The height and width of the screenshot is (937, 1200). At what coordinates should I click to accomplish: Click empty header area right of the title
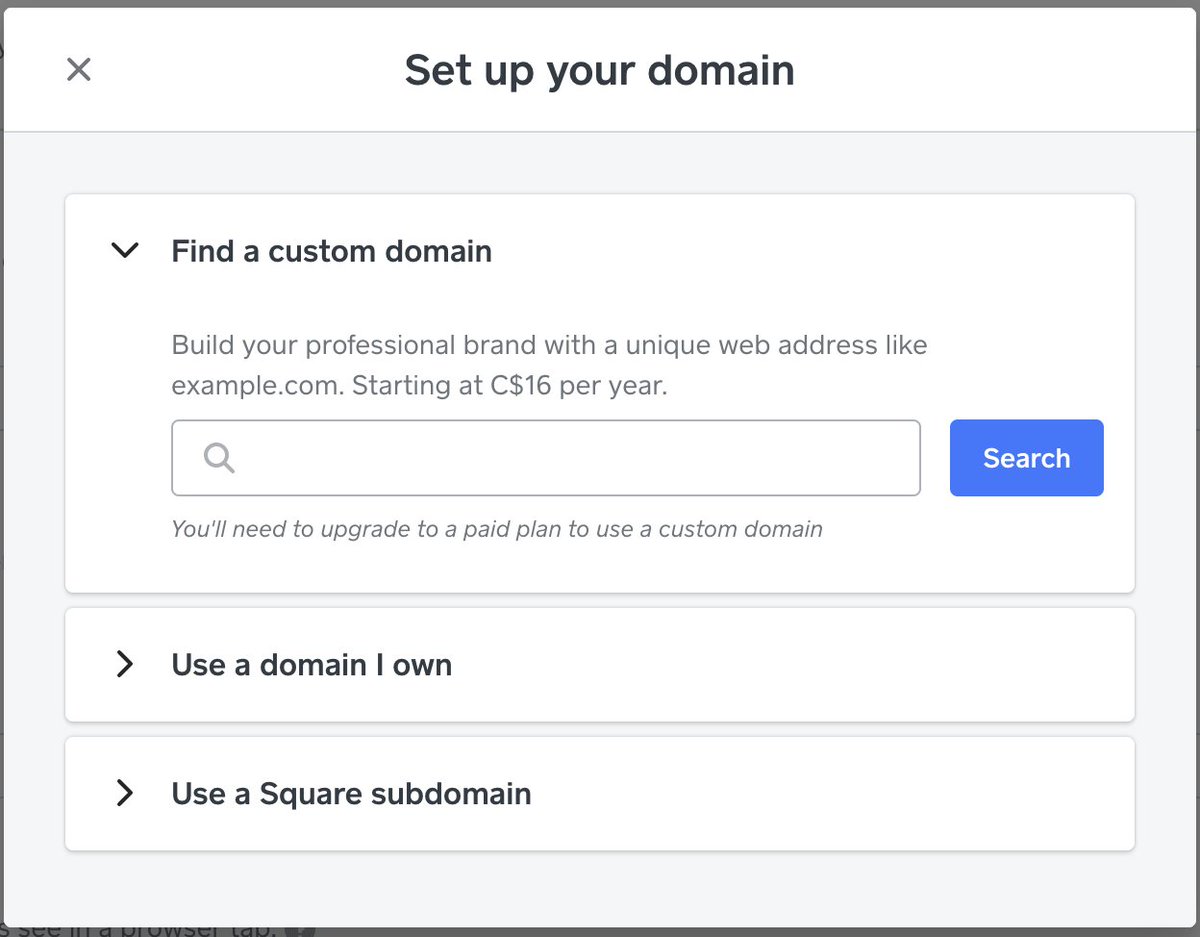[x=1000, y=71]
